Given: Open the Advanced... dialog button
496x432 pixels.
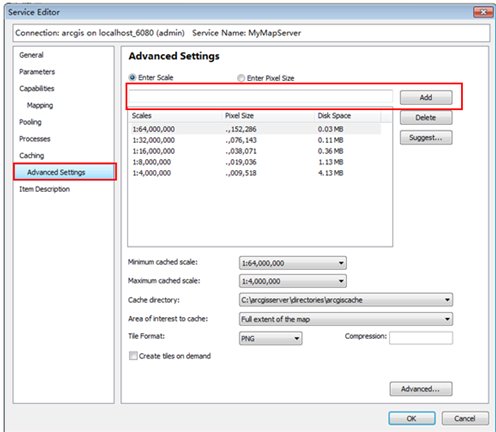Looking at the screenshot, I should coord(421,389).
